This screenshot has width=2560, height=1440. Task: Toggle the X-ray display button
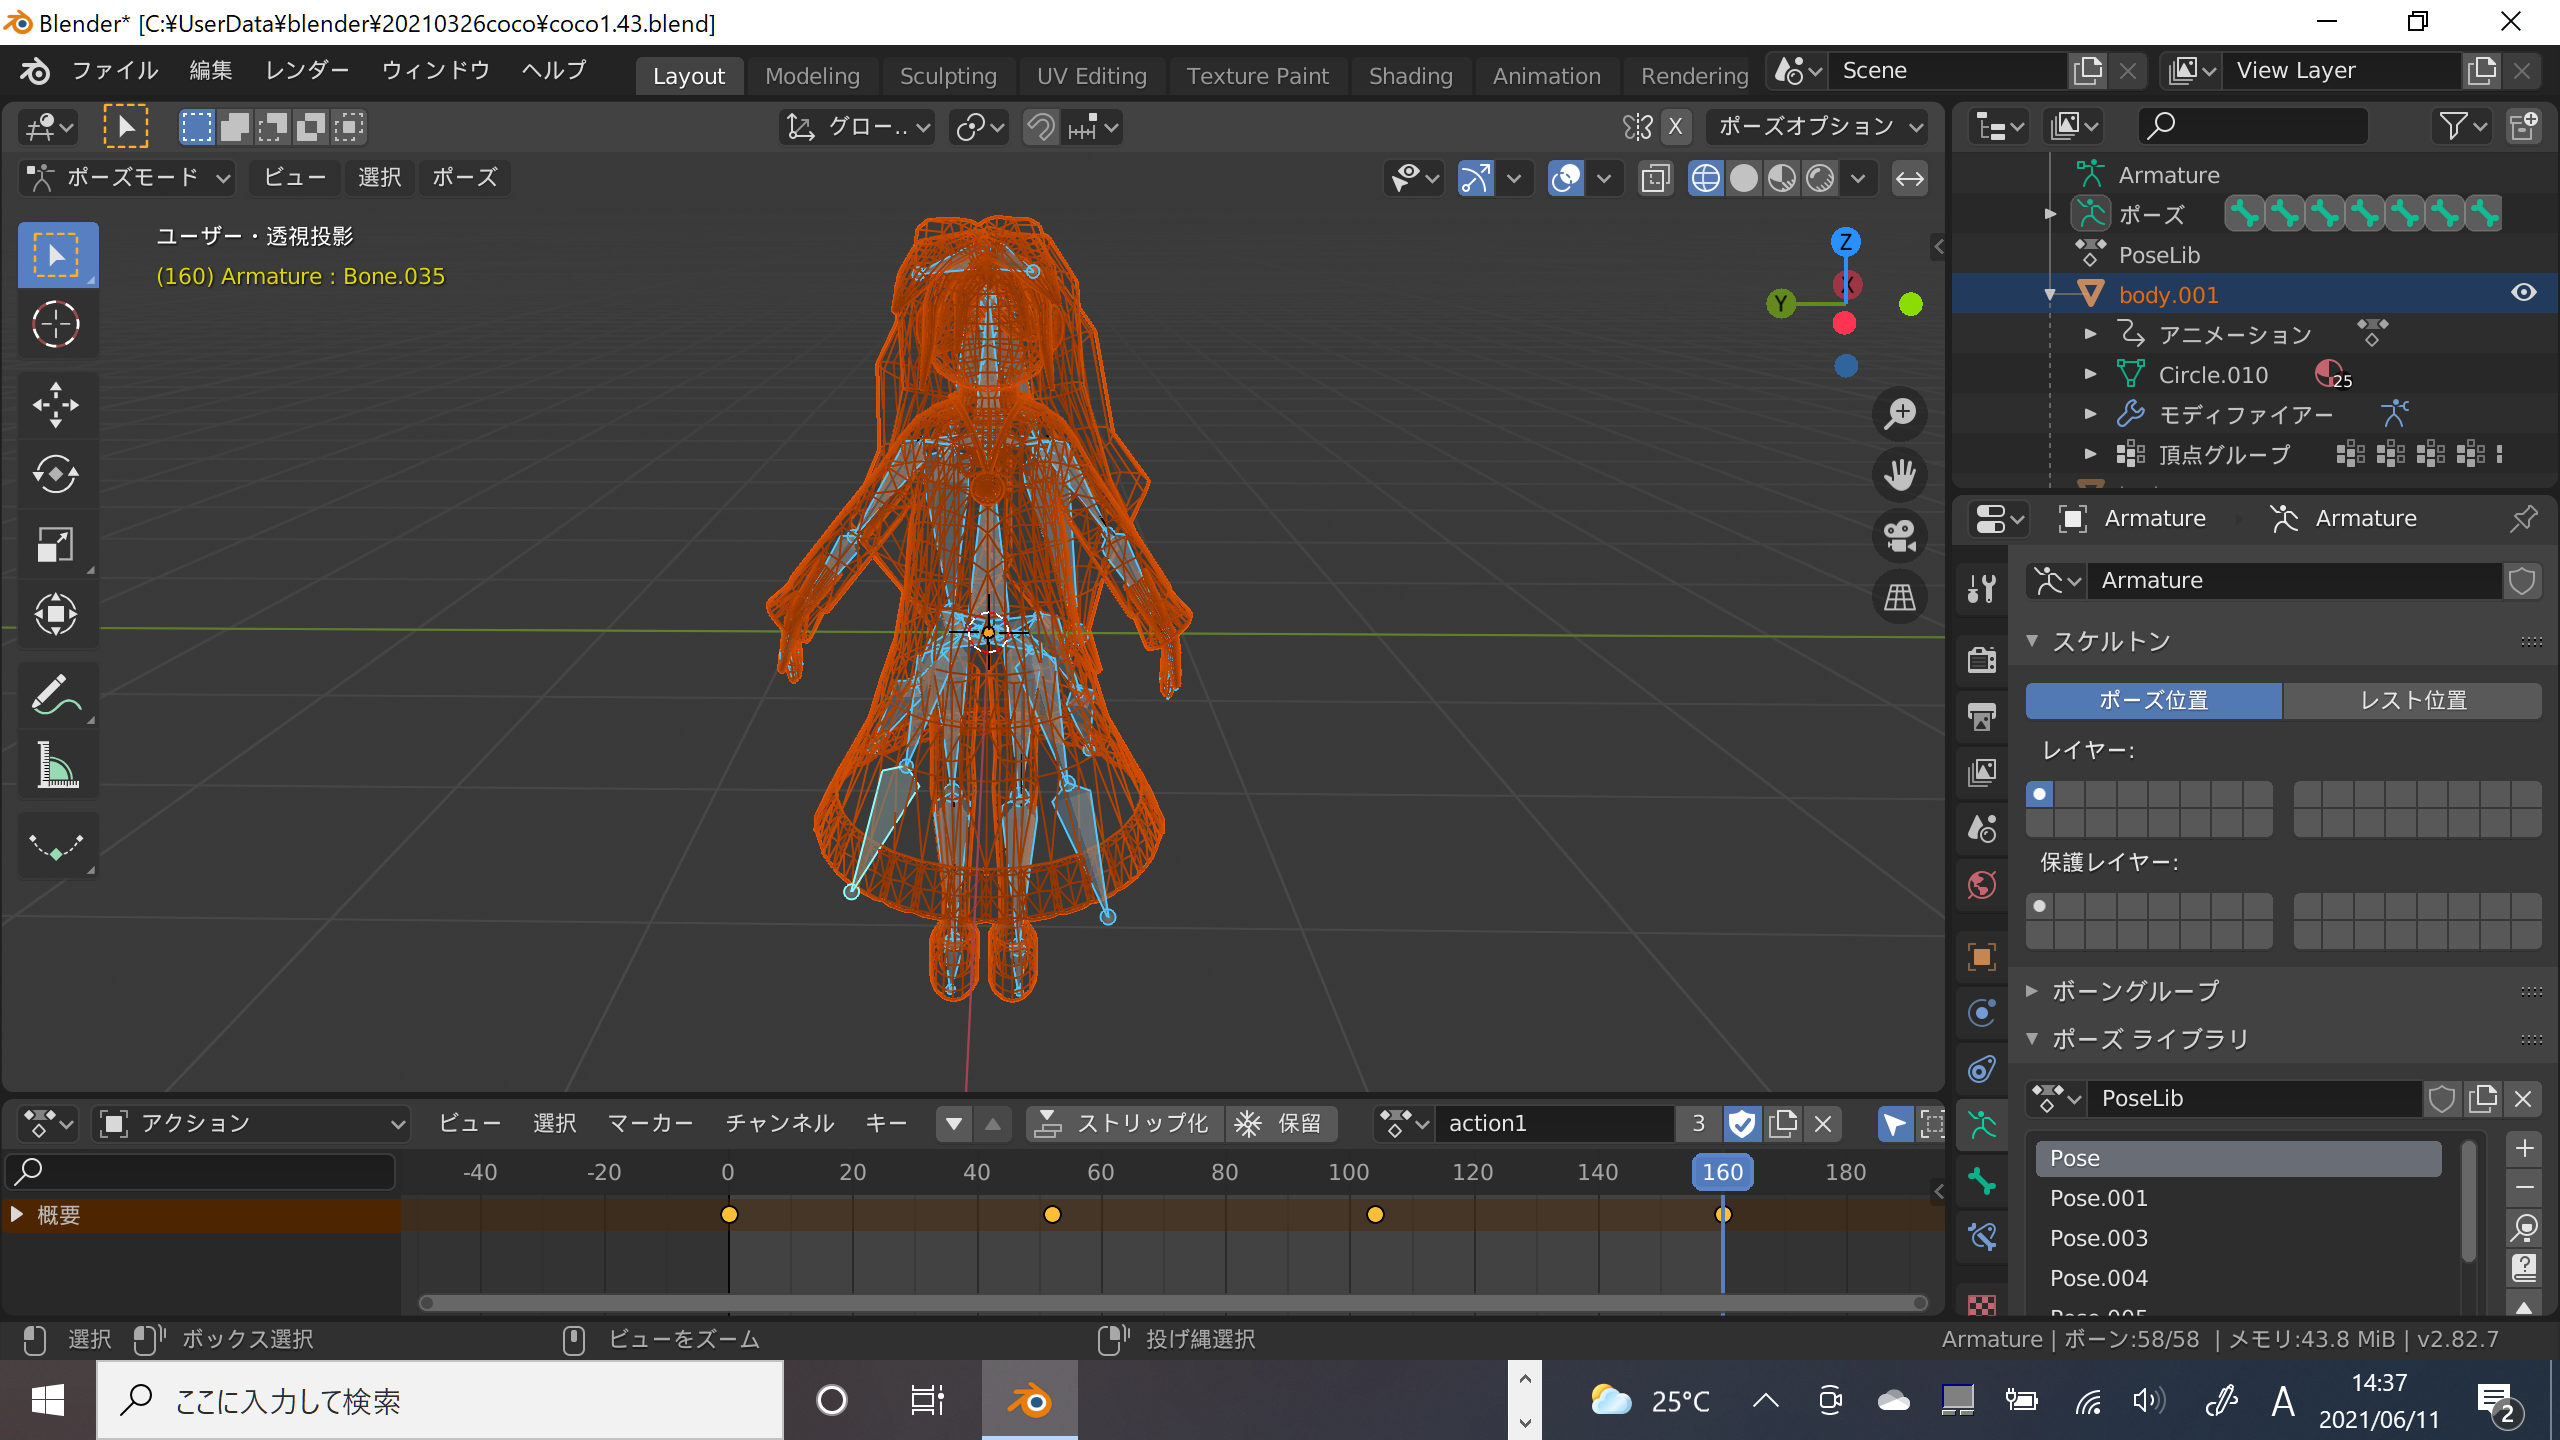(1656, 179)
